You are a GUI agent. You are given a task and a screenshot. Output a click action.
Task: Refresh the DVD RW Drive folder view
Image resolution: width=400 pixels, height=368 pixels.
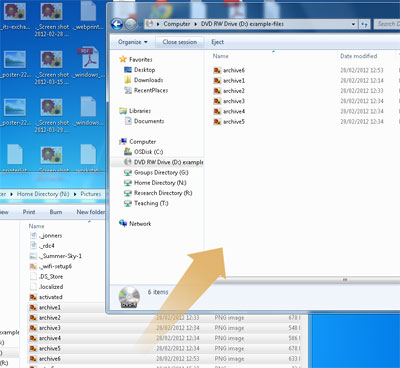click(x=364, y=24)
